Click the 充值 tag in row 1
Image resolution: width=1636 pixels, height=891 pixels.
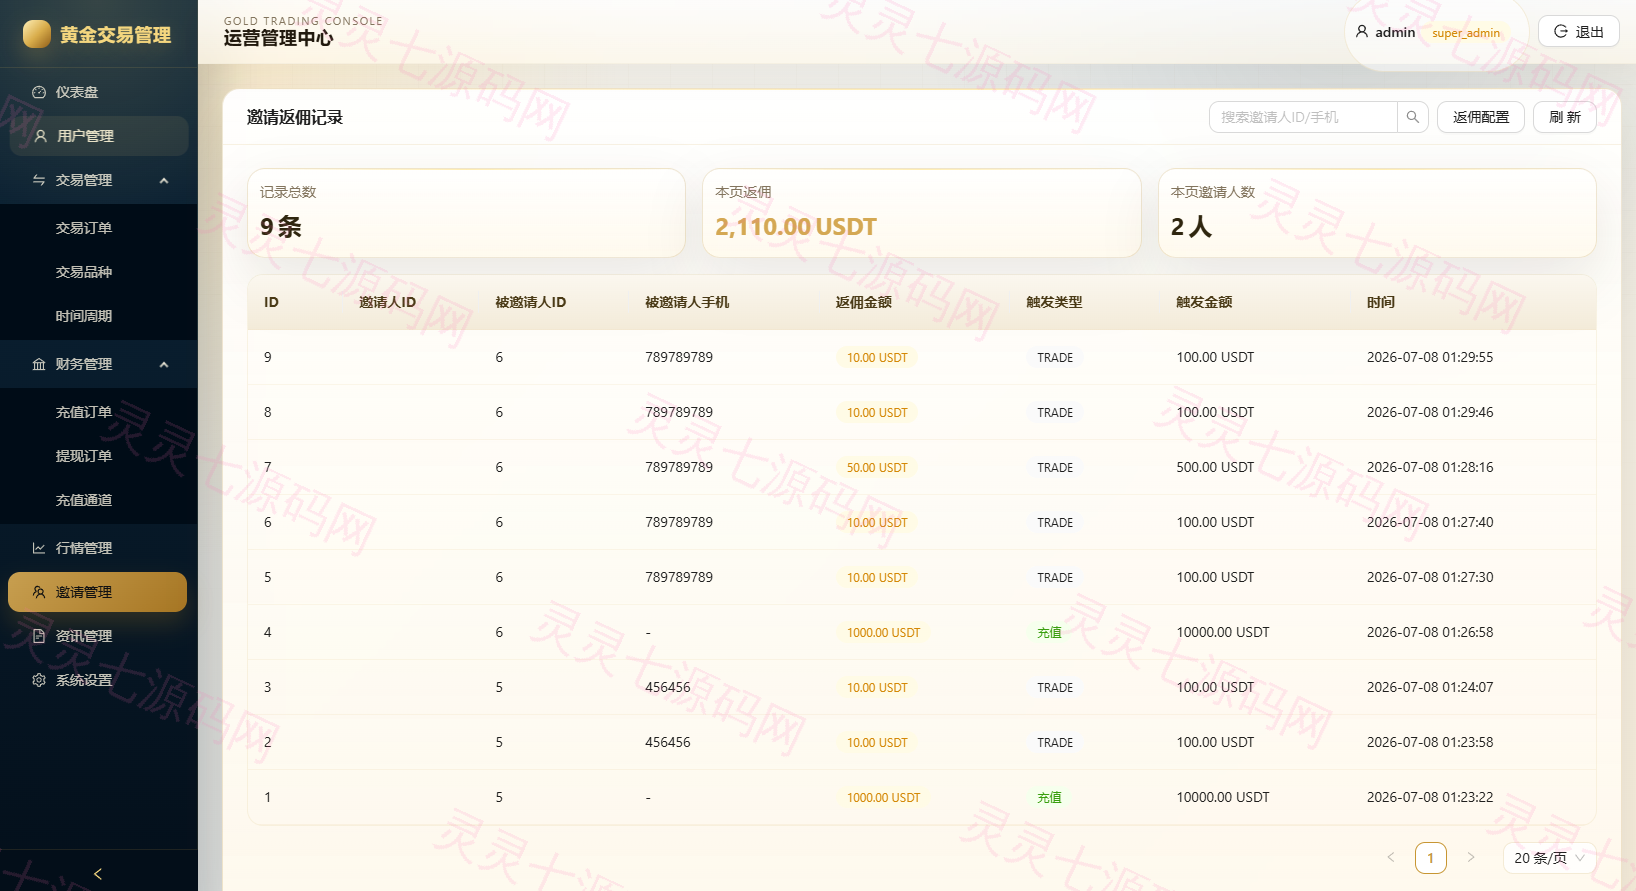click(x=1049, y=798)
